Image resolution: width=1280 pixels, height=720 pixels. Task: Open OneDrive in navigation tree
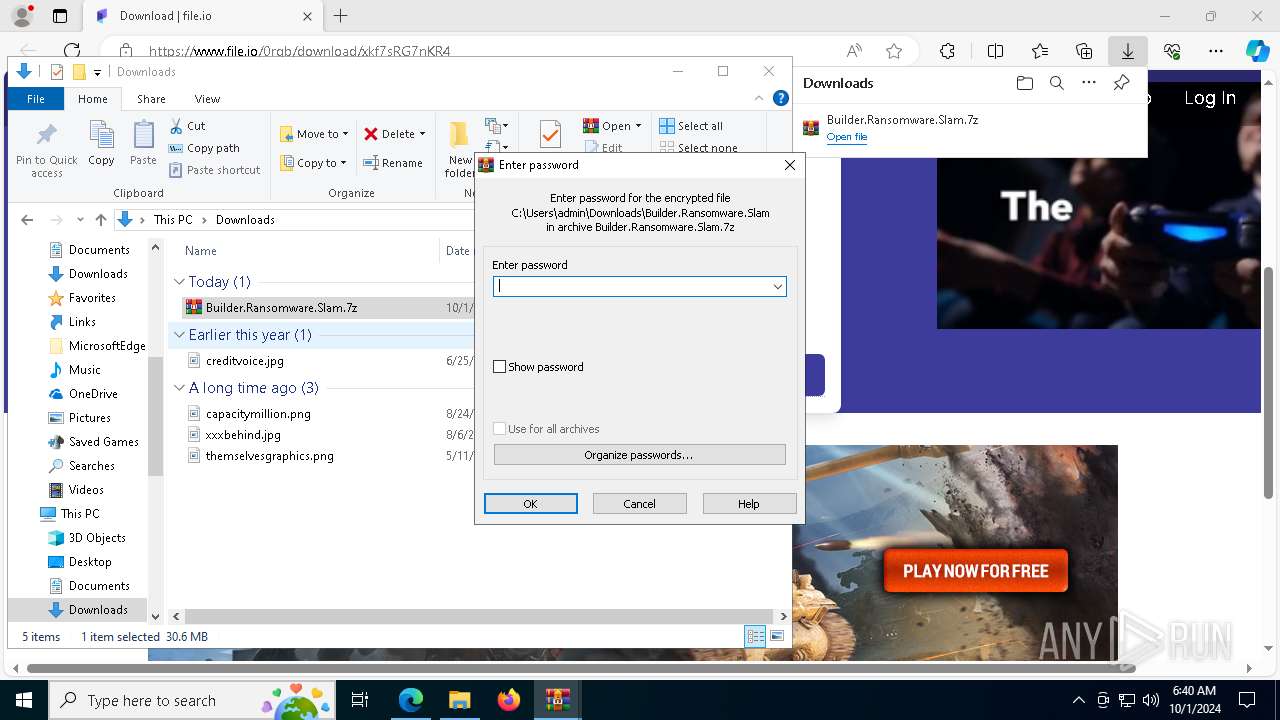click(93, 394)
